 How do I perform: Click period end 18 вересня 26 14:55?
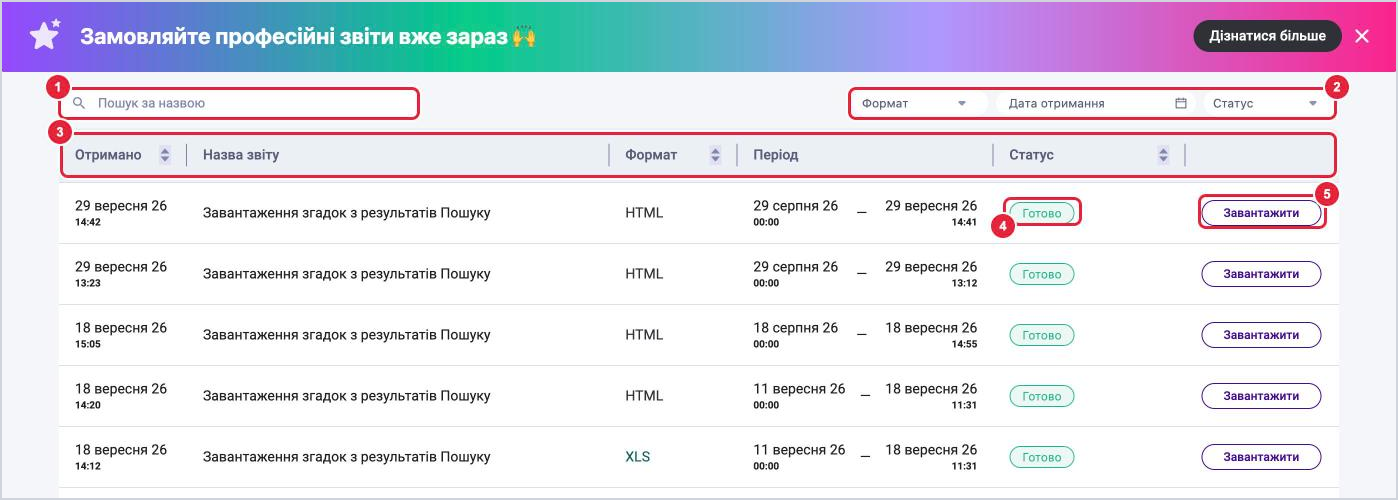tap(931, 335)
